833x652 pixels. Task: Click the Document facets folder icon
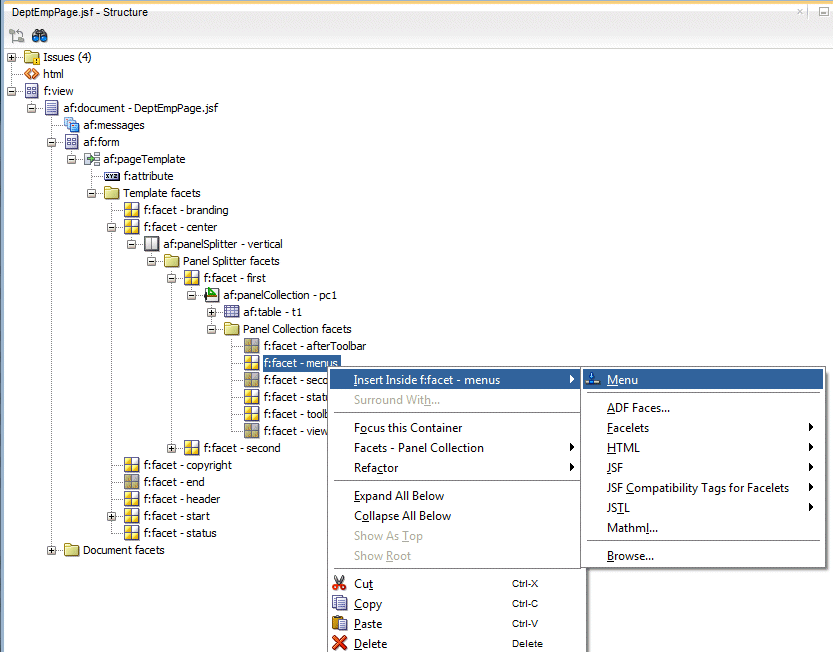point(72,549)
